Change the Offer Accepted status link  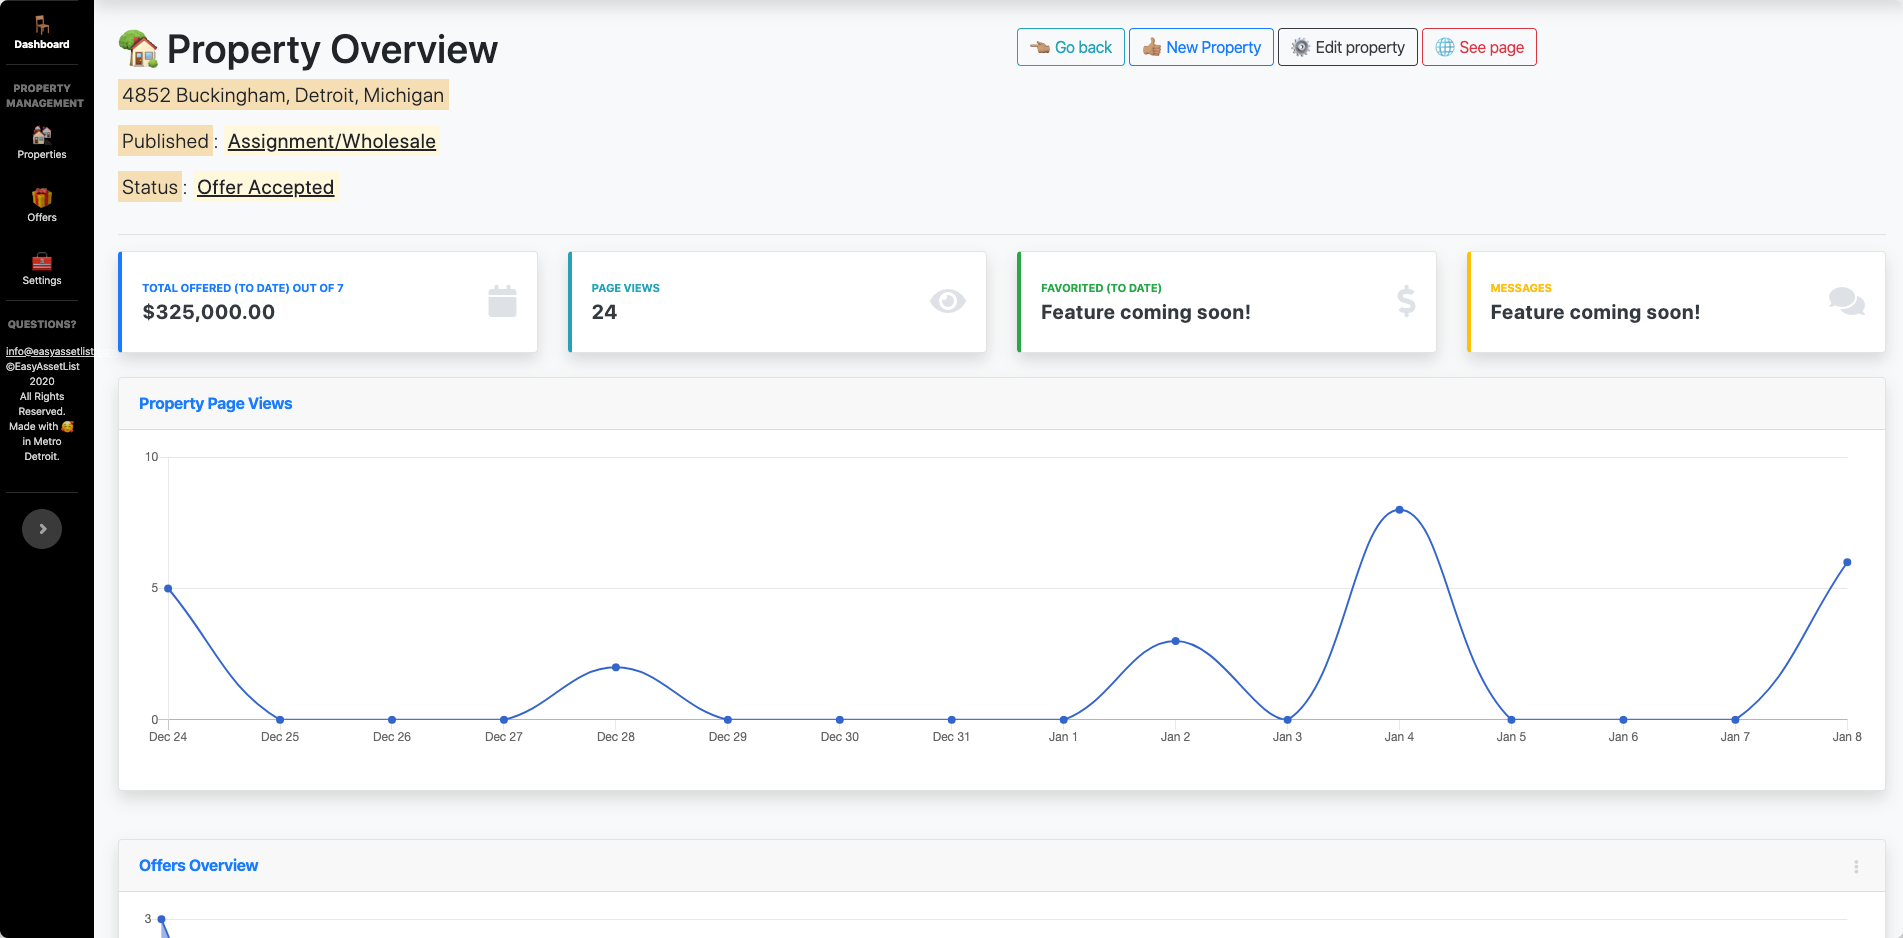coord(265,187)
